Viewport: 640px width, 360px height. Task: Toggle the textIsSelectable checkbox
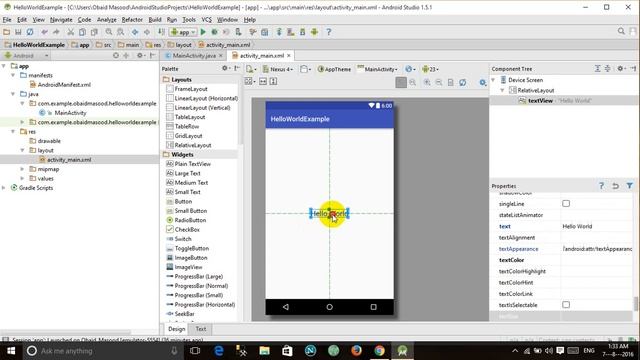(566, 304)
